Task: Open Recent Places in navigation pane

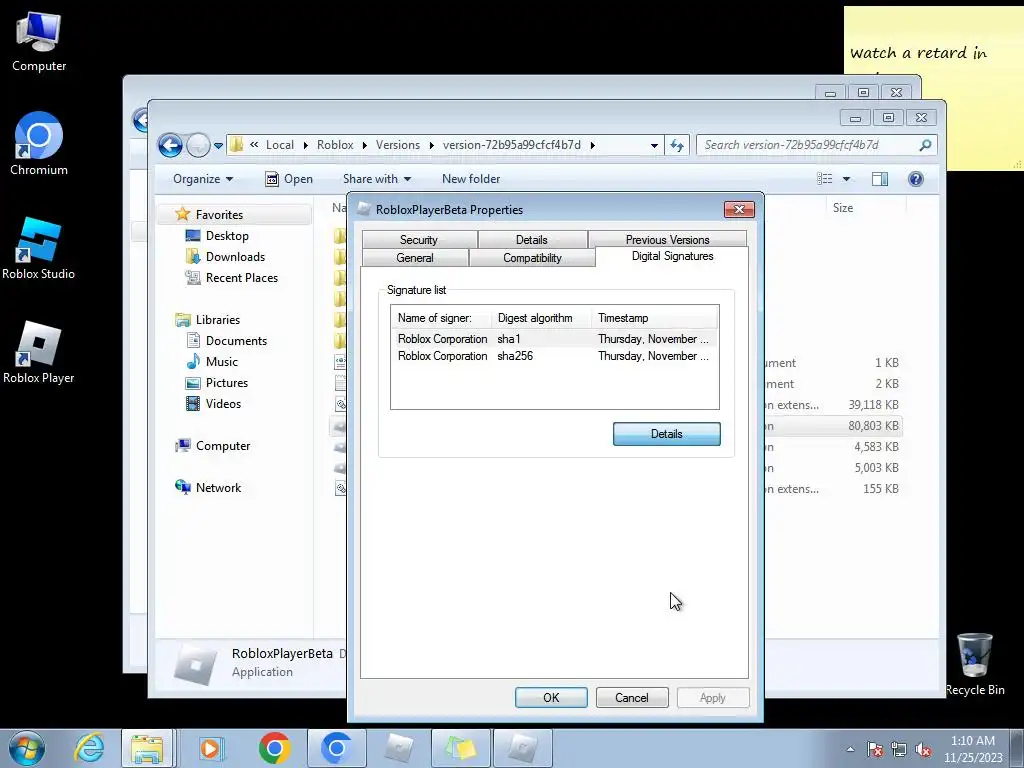Action: click(x=241, y=278)
